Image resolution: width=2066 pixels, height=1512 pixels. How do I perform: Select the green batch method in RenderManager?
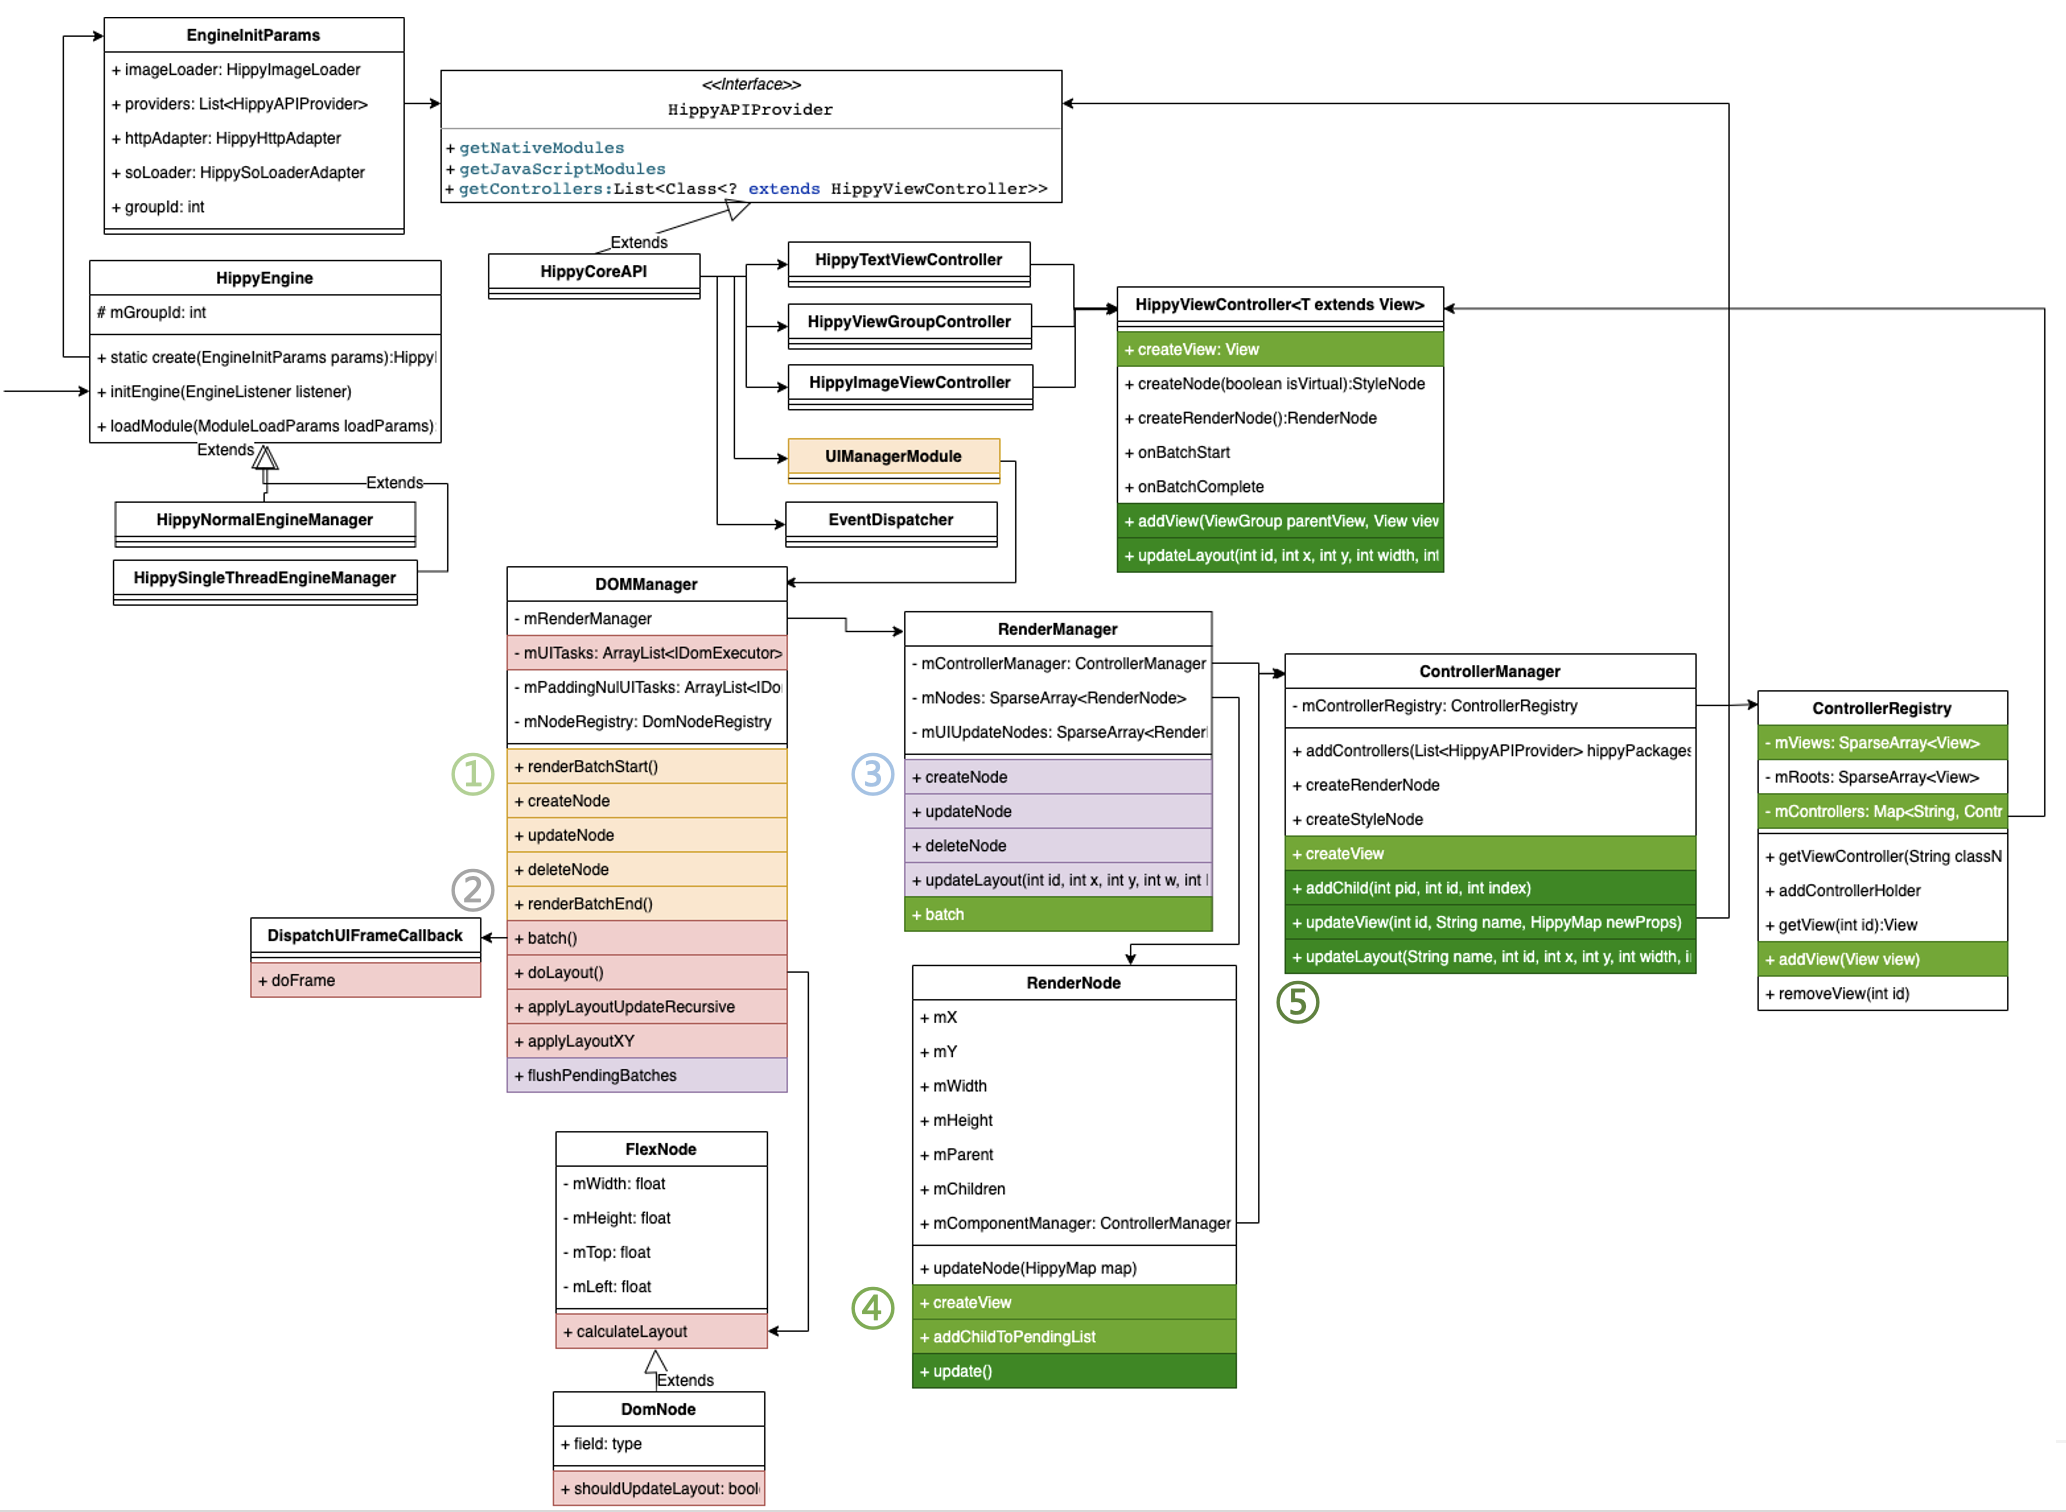(1058, 915)
